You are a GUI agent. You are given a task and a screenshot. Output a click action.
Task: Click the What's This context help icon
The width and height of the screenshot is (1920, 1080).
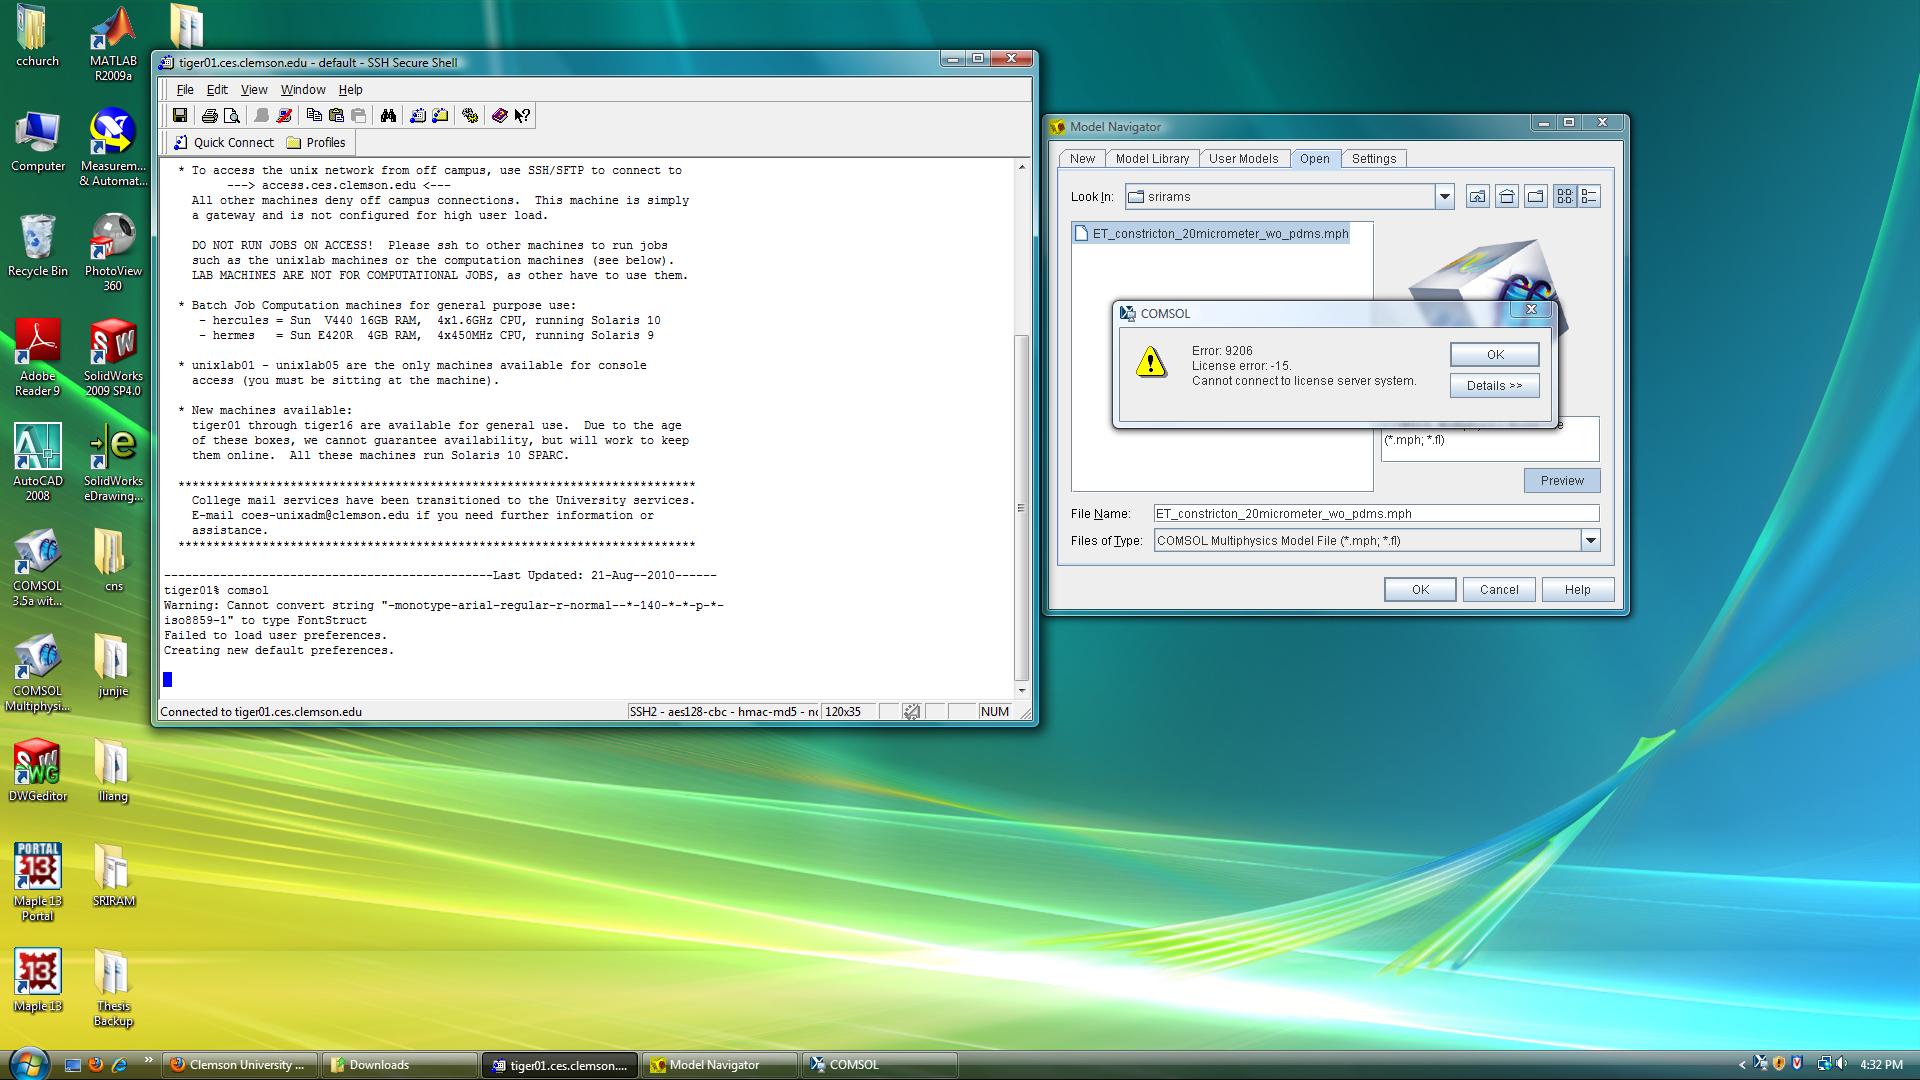click(522, 116)
